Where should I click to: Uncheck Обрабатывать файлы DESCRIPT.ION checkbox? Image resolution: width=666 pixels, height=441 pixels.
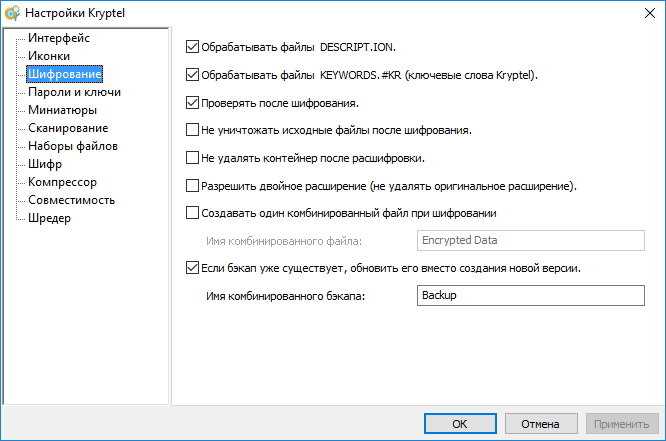pyautogui.click(x=193, y=46)
